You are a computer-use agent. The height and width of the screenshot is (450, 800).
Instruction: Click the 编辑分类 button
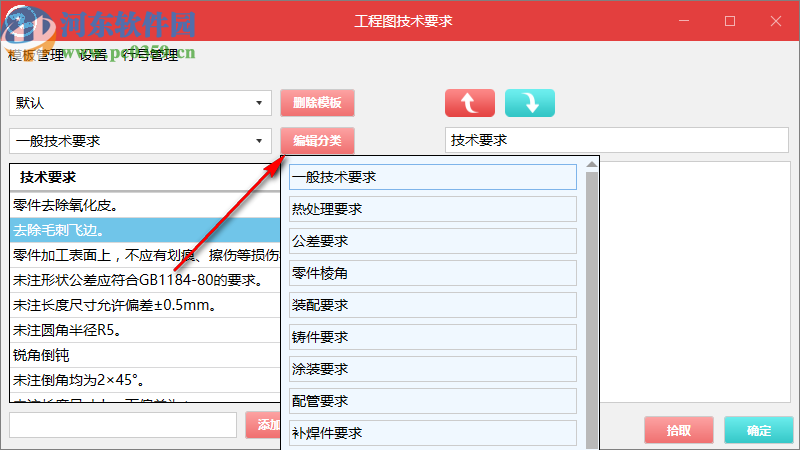click(x=317, y=141)
